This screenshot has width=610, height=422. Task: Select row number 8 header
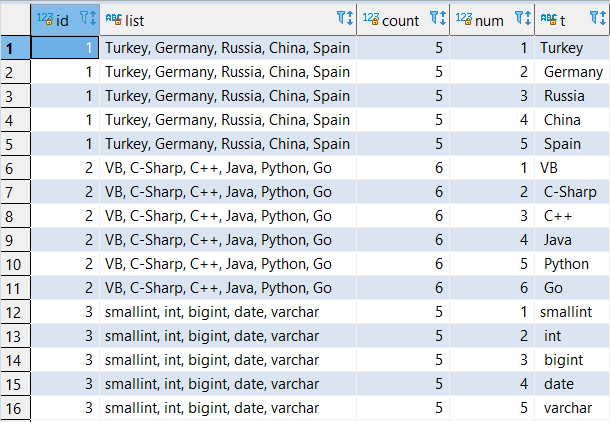(x=15, y=216)
